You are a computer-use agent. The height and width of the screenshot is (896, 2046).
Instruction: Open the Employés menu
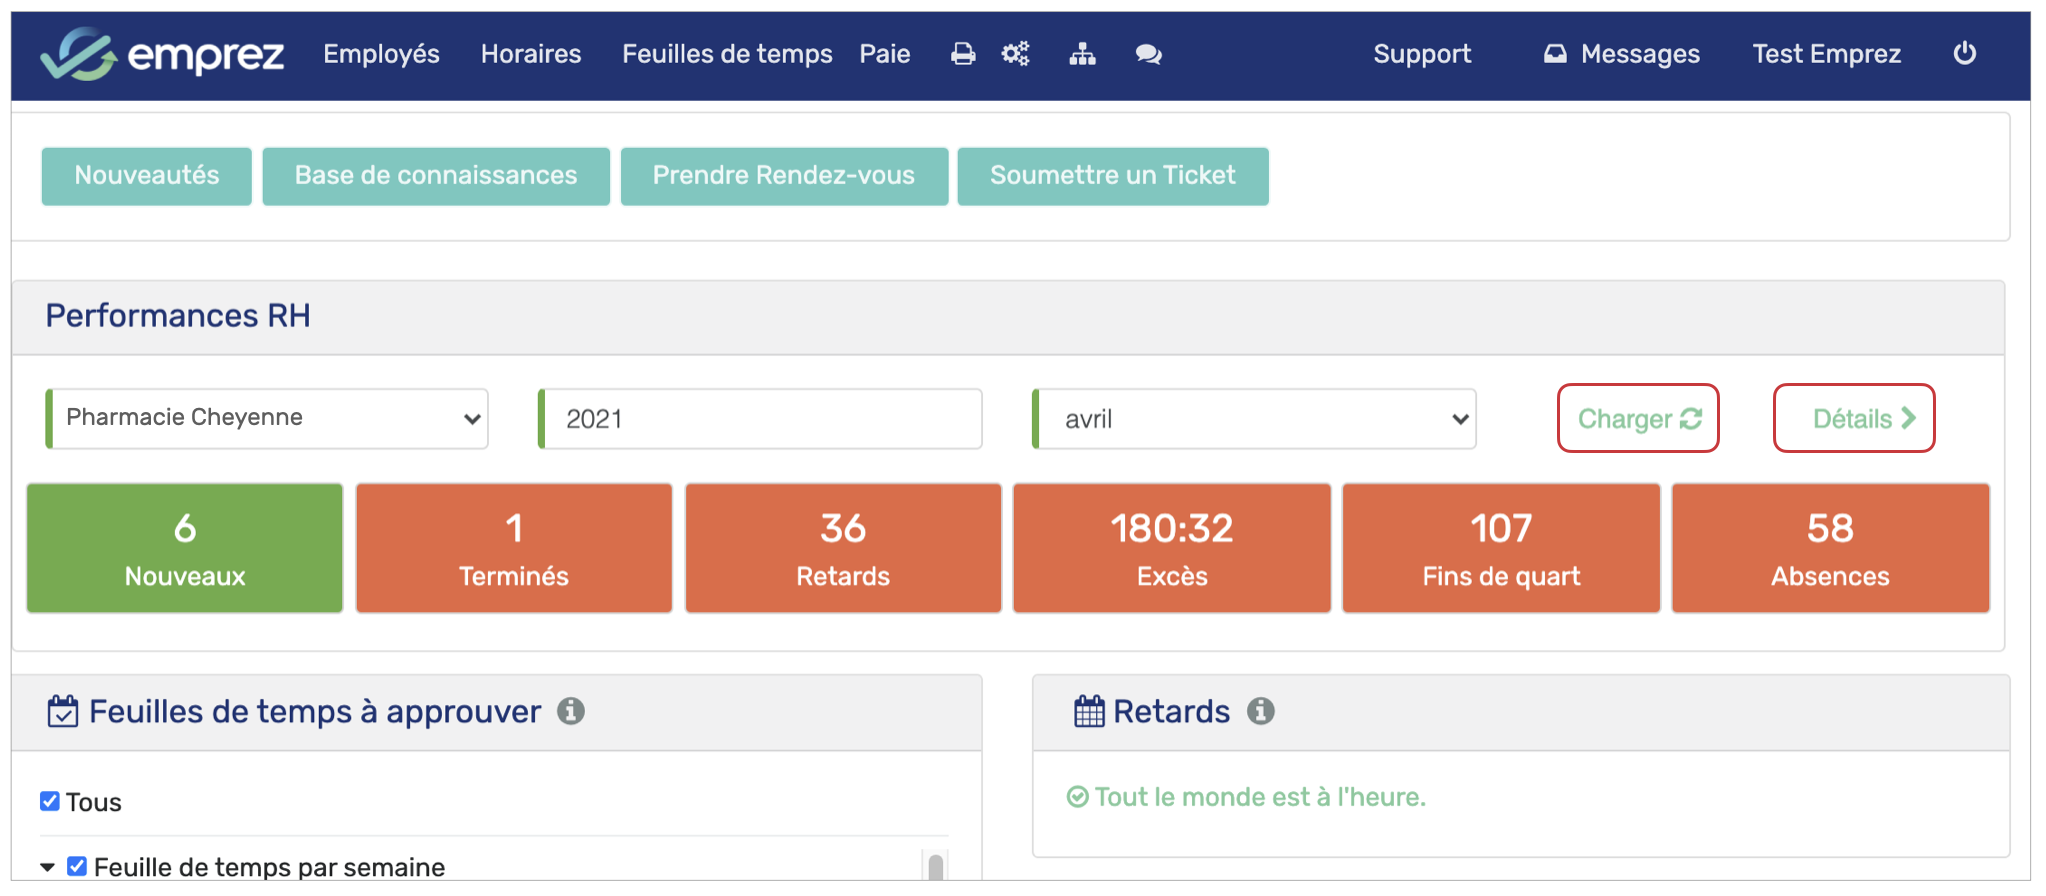click(x=381, y=54)
